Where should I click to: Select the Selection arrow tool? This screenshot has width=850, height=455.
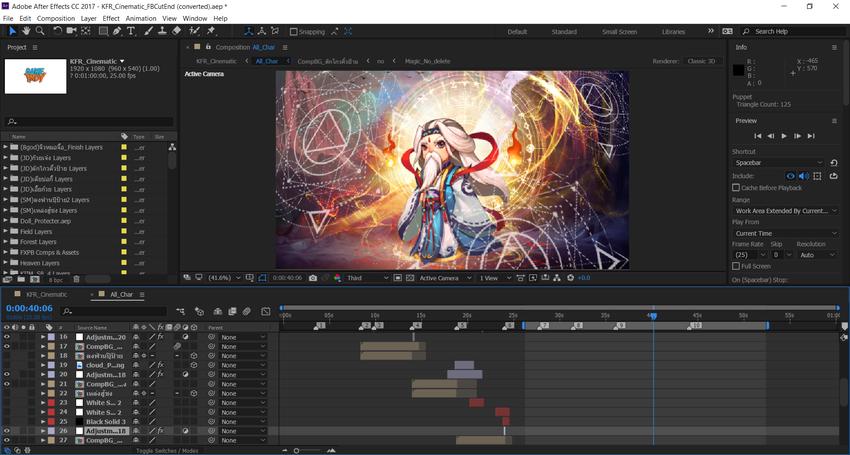pos(13,31)
